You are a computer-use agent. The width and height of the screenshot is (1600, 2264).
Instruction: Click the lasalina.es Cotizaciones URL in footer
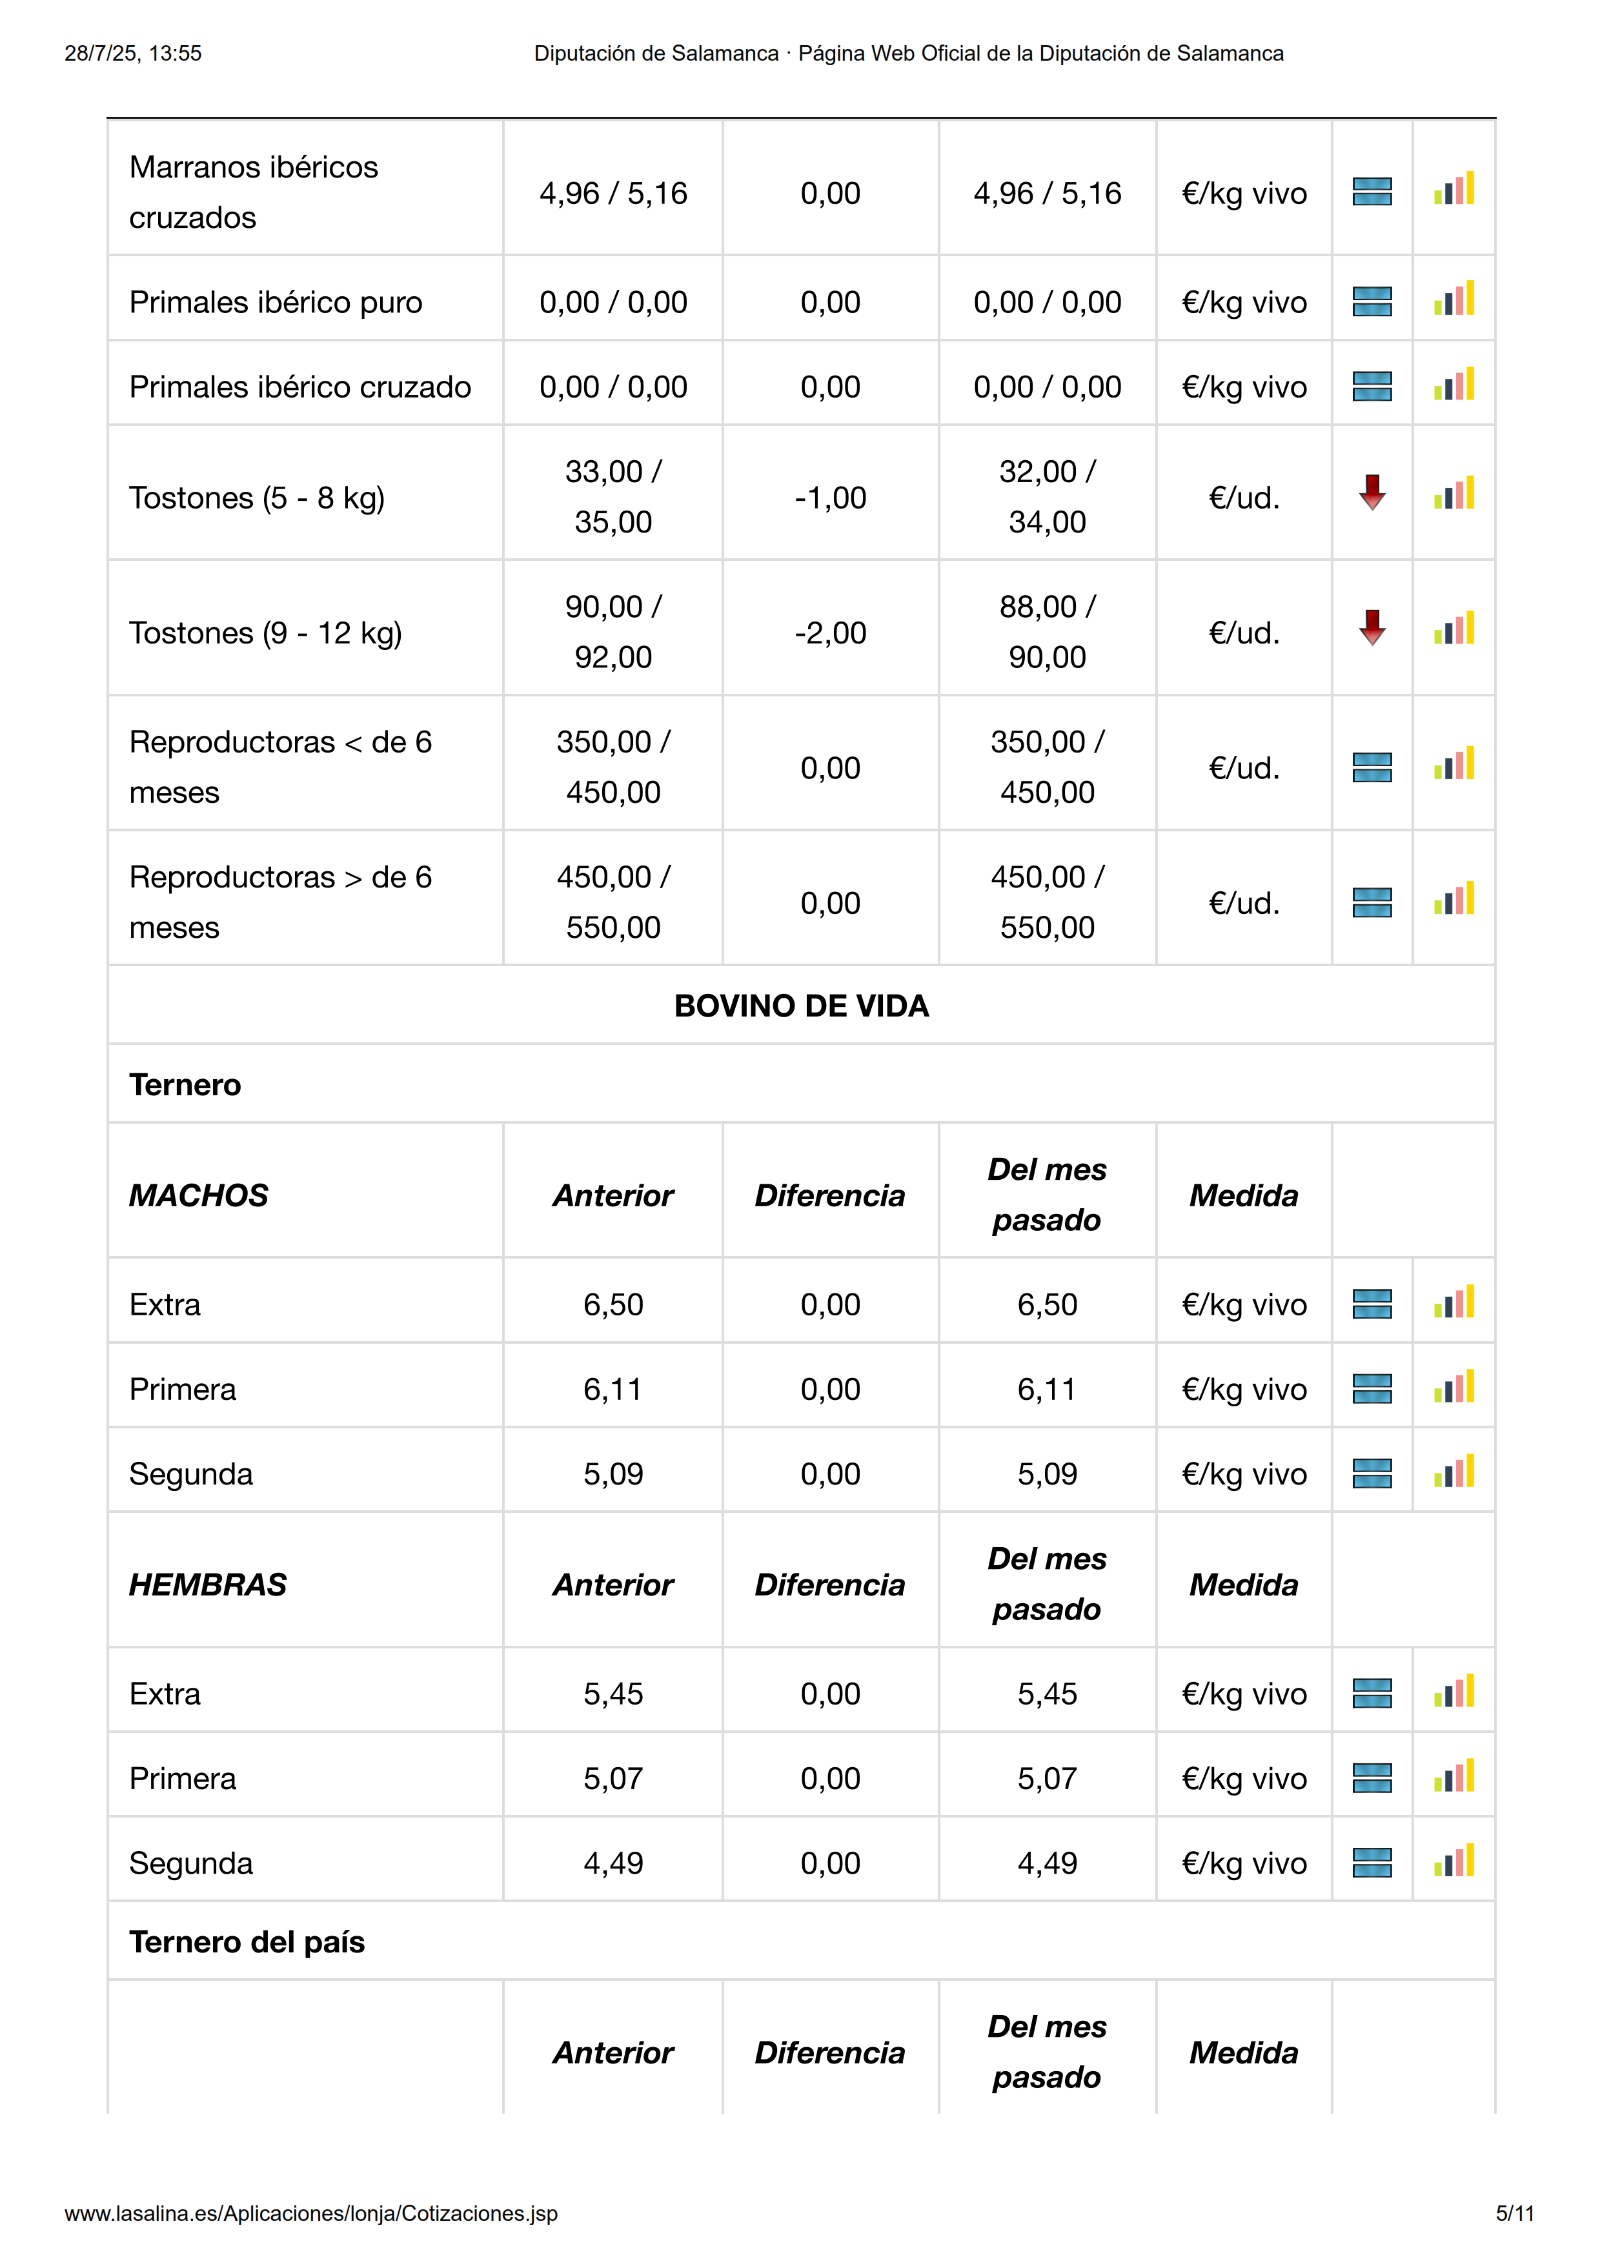(311, 2213)
